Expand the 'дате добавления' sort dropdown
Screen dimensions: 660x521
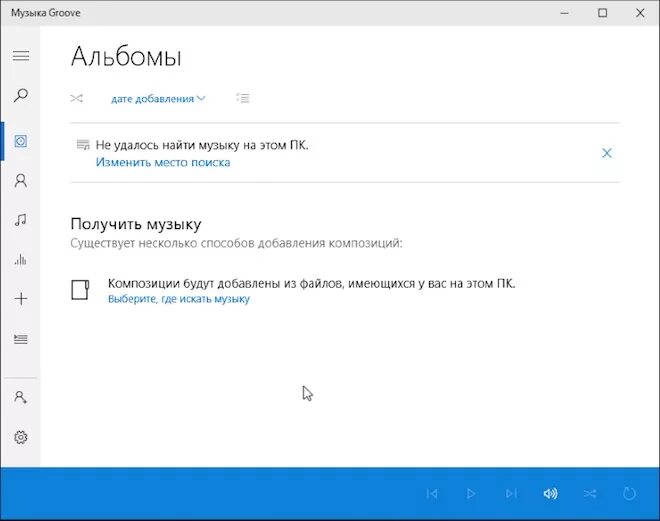point(158,98)
